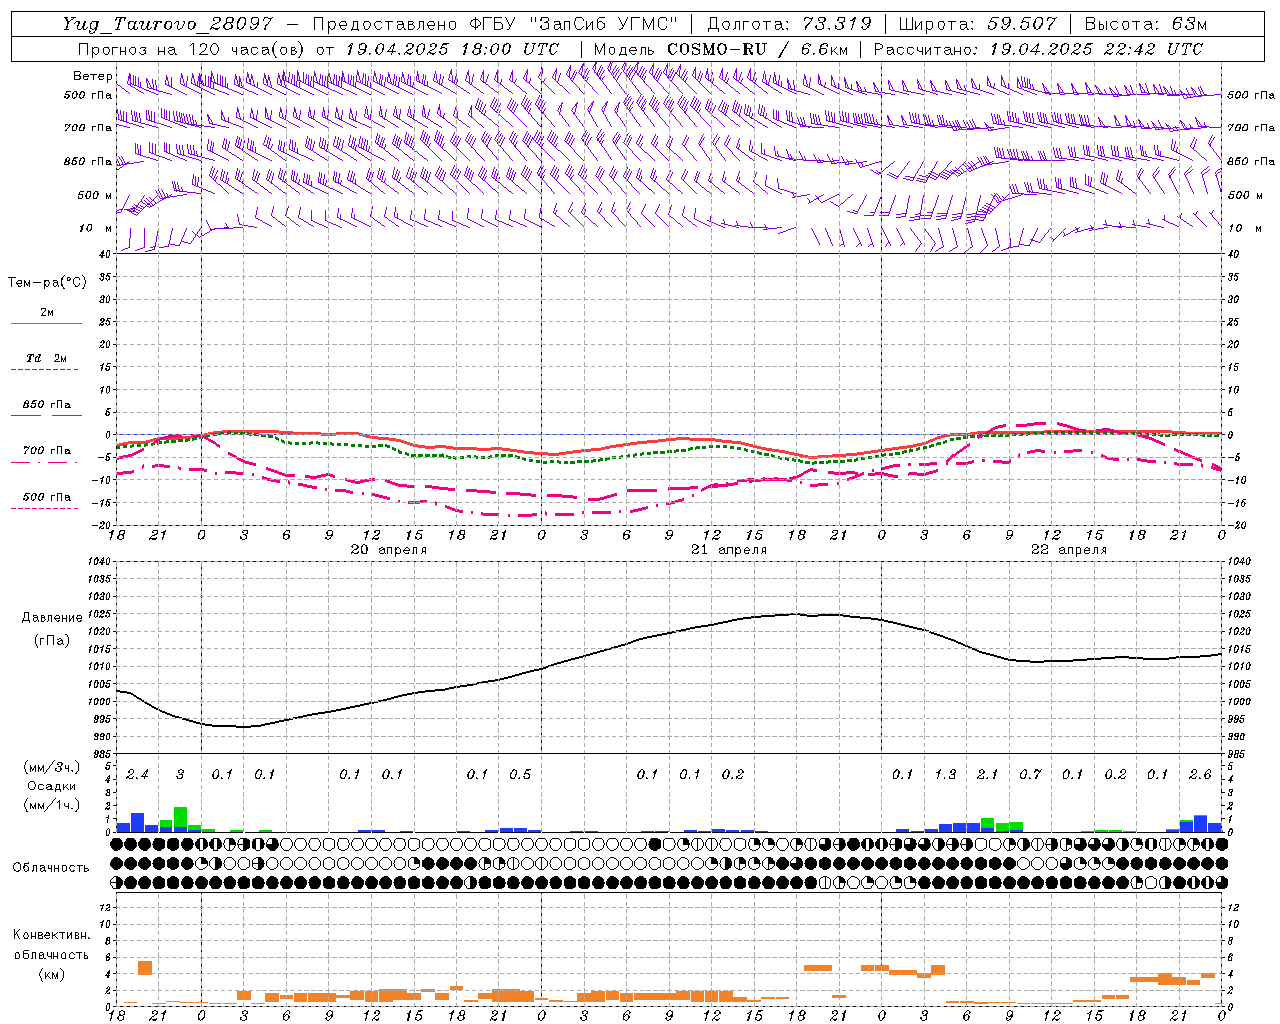The height and width of the screenshot is (1024, 1280).
Task: Select 500 гПа label in temperature legend
Action: click(47, 497)
